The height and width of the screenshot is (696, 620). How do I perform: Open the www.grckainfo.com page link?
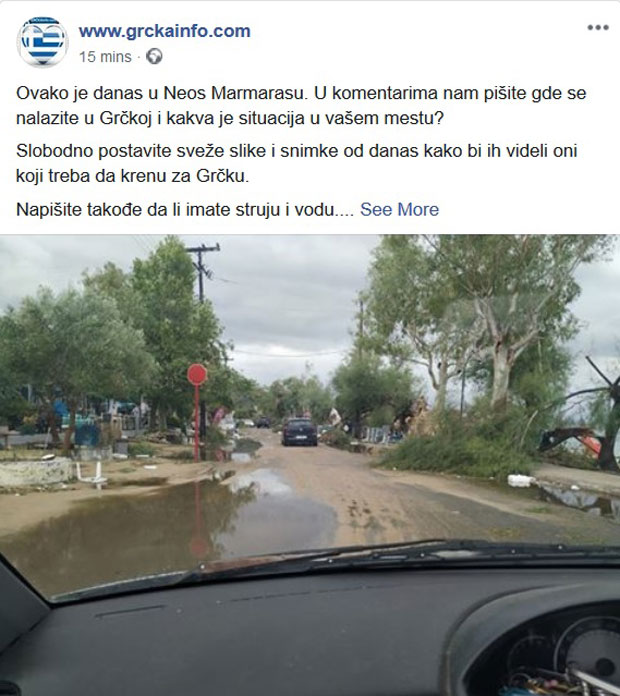tap(165, 31)
